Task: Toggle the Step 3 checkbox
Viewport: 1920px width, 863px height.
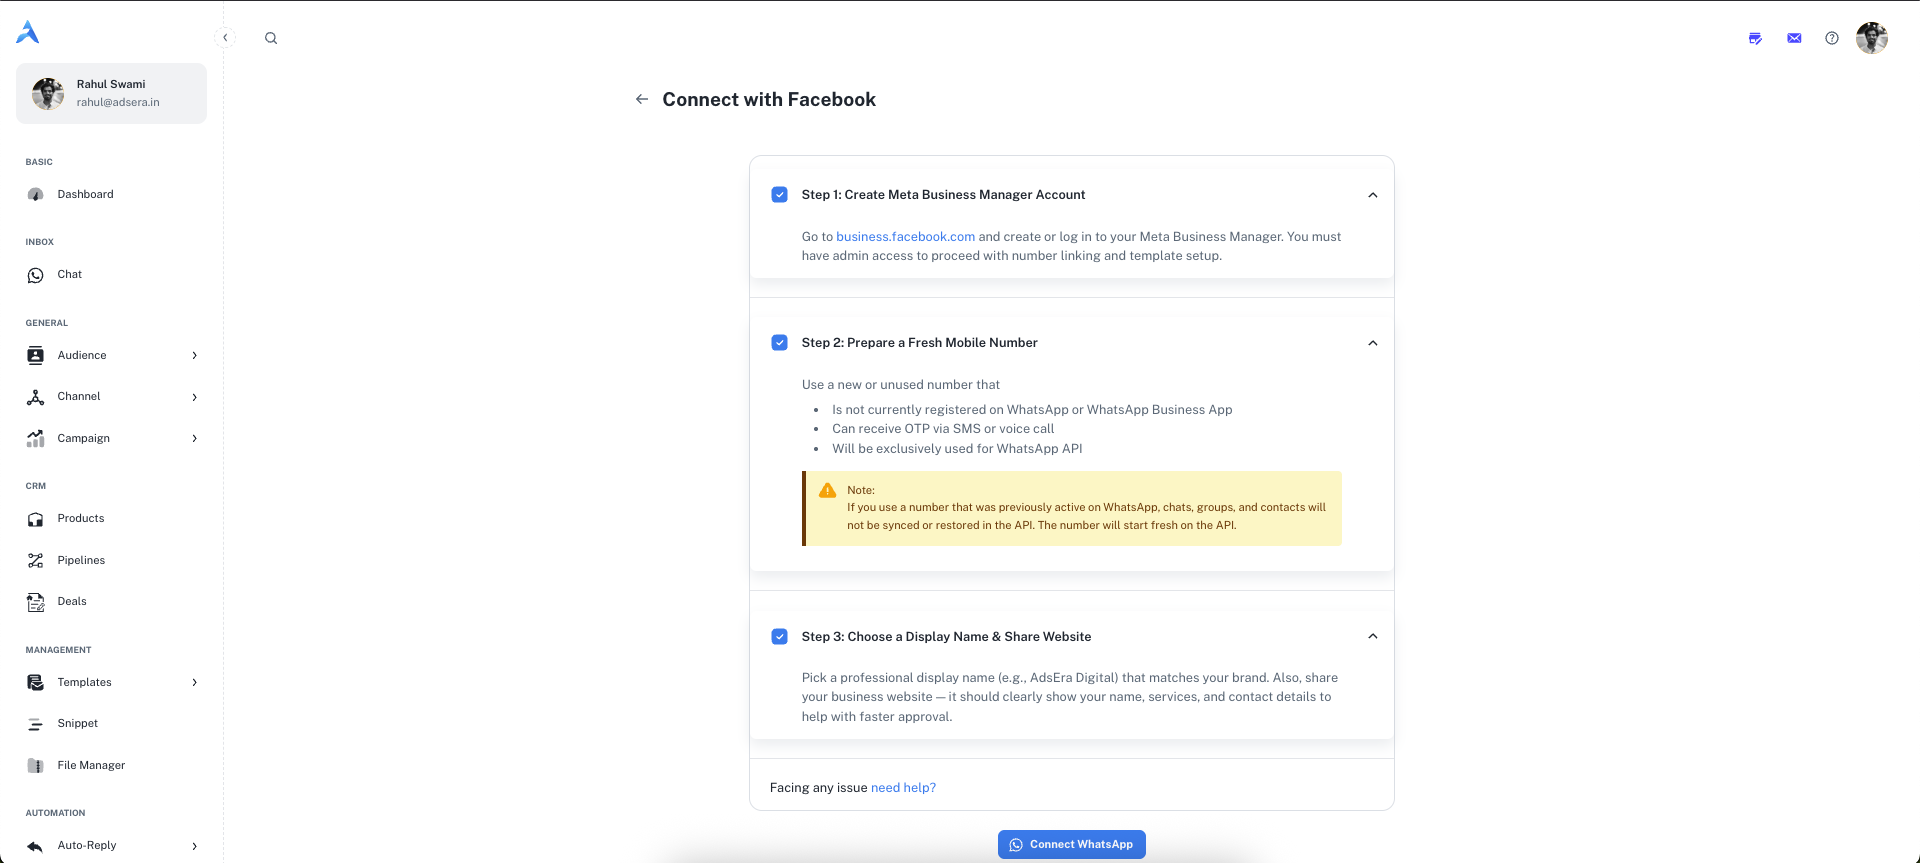Action: pos(780,637)
